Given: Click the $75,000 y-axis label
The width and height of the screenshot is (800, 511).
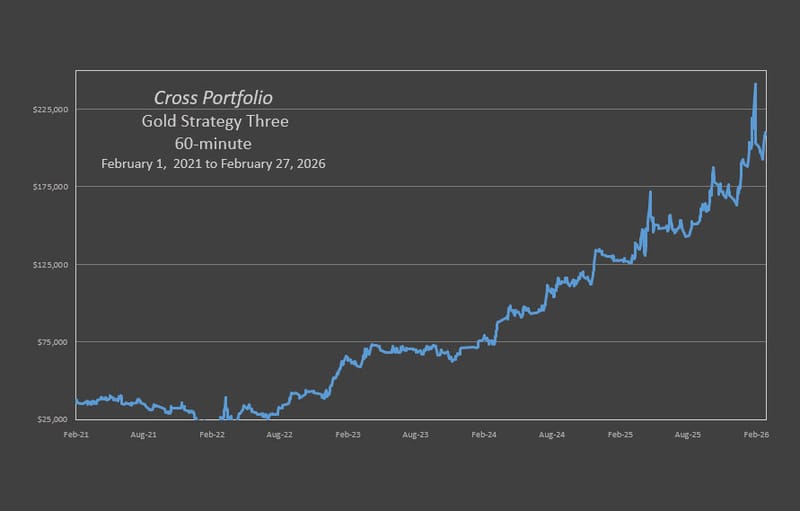Looking at the screenshot, I should [x=51, y=342].
